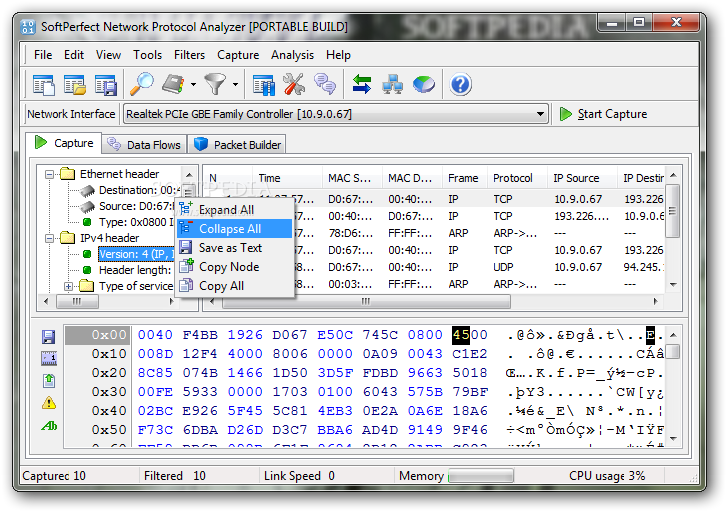Screen dimensions: 727x512
Task: Open the View menu
Action: point(108,55)
